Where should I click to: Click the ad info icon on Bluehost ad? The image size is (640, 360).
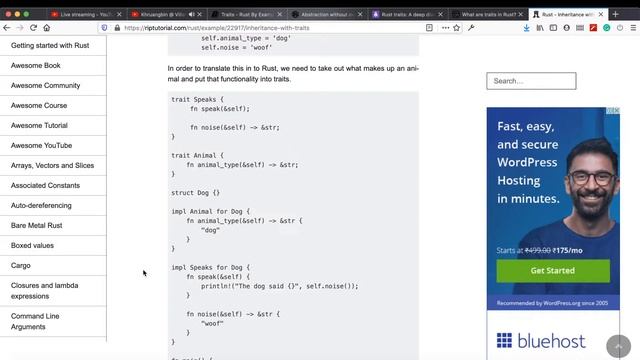pos(610,111)
